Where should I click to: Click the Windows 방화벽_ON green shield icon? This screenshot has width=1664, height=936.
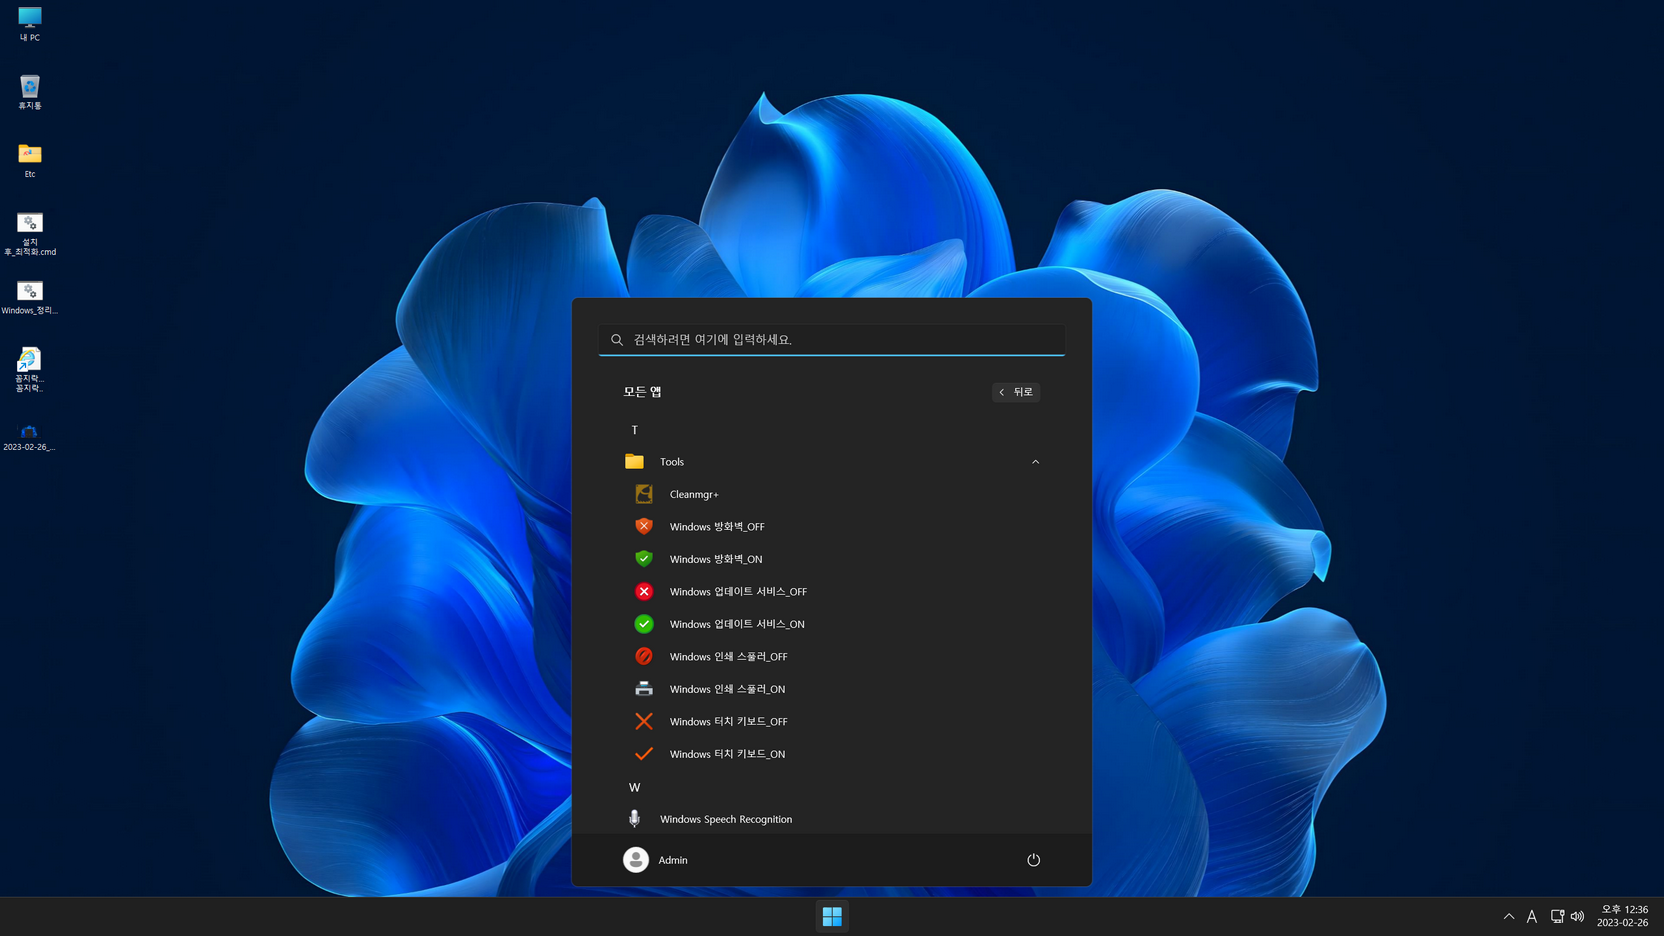click(x=644, y=559)
